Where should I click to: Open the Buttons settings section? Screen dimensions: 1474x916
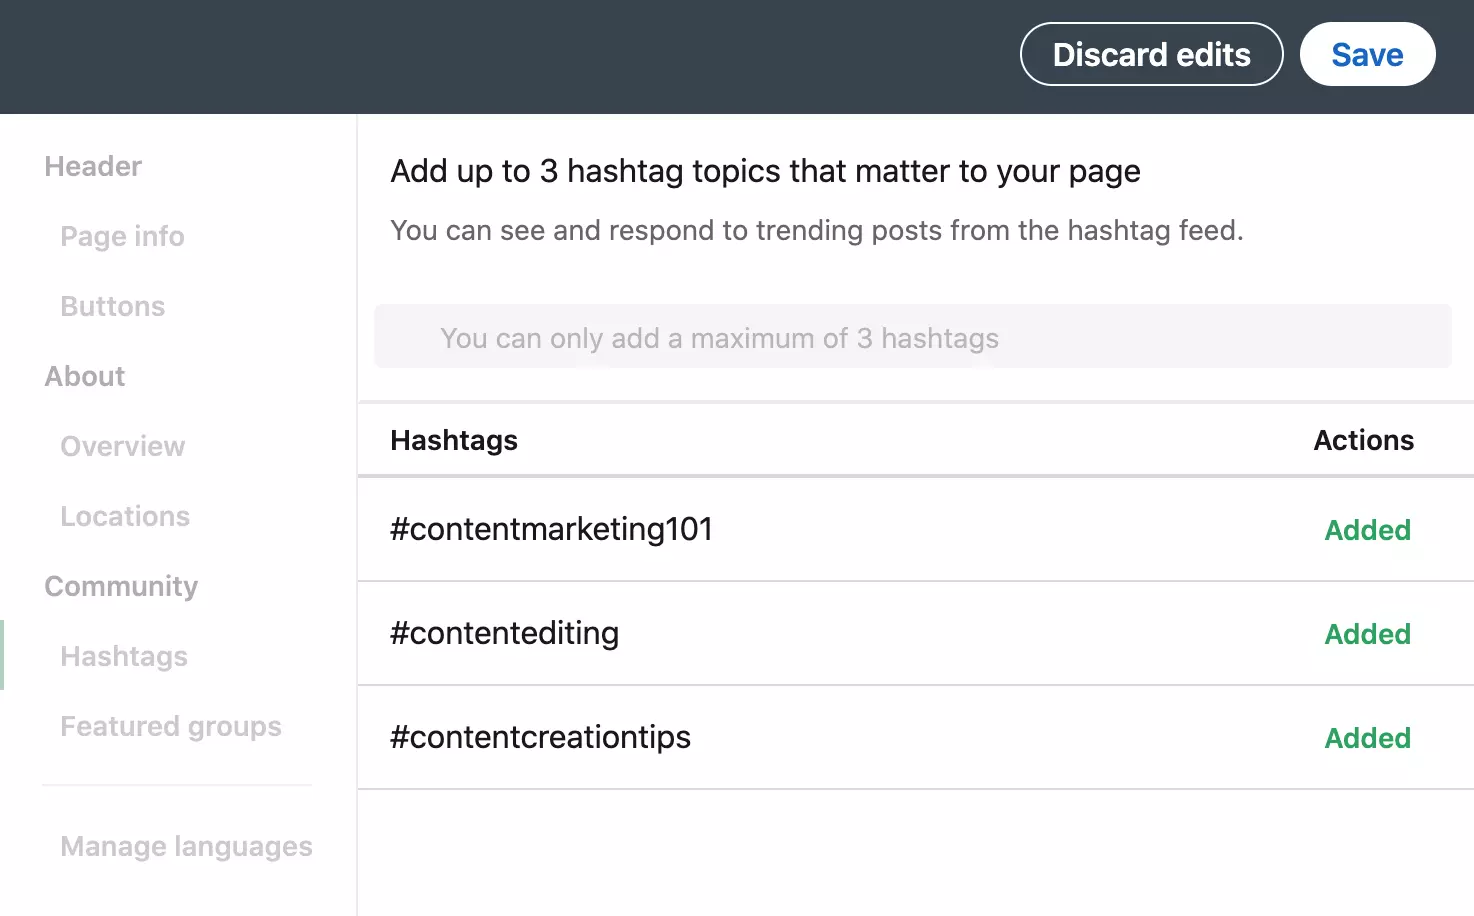point(112,306)
